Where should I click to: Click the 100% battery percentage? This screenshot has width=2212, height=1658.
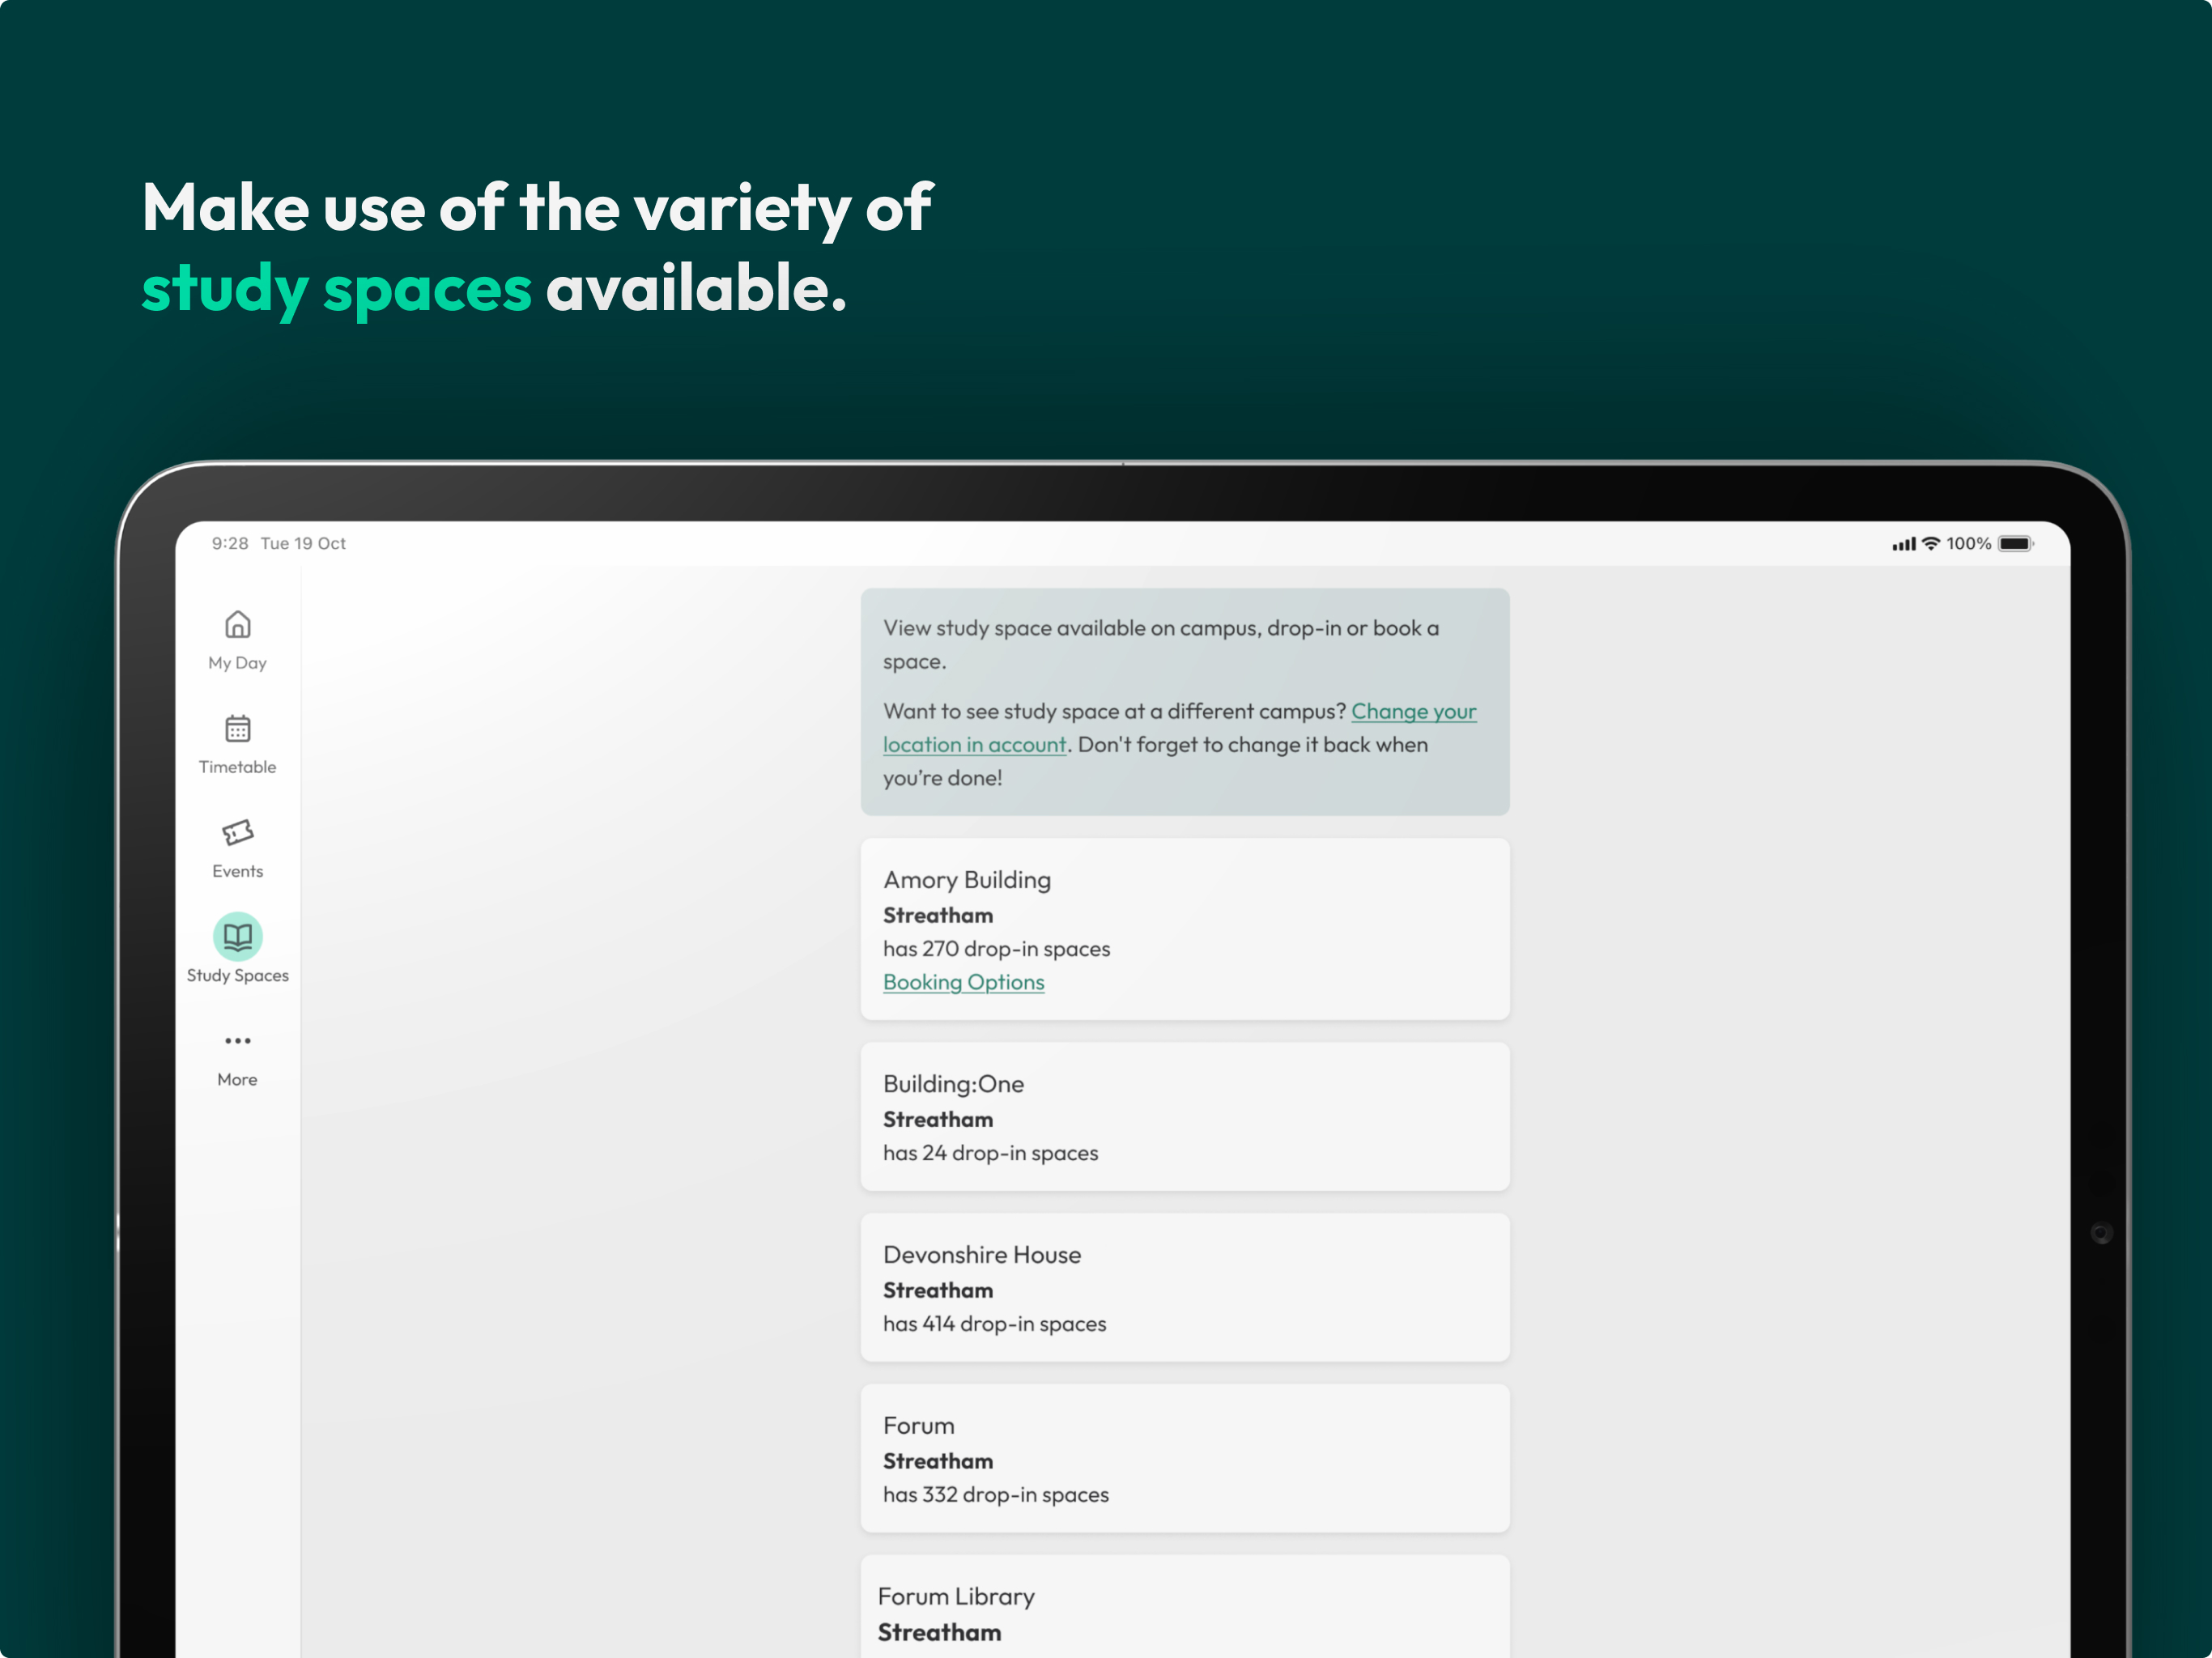1968,543
